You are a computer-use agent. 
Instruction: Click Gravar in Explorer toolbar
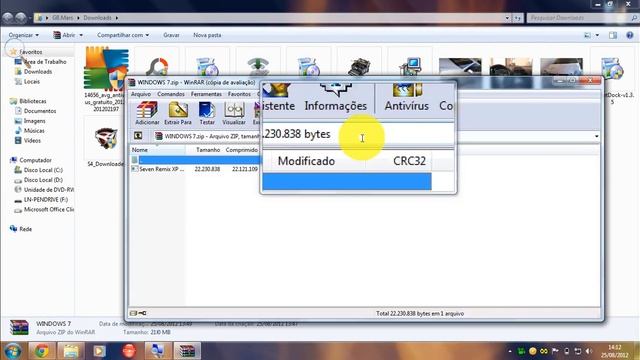coord(171,35)
